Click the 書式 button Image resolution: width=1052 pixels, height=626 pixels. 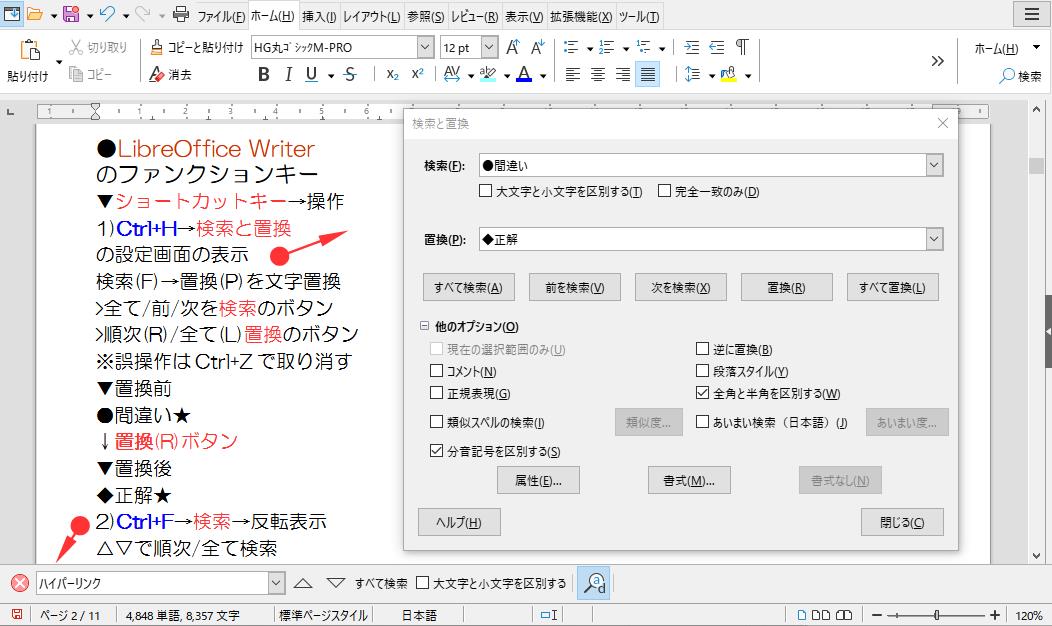click(x=689, y=480)
